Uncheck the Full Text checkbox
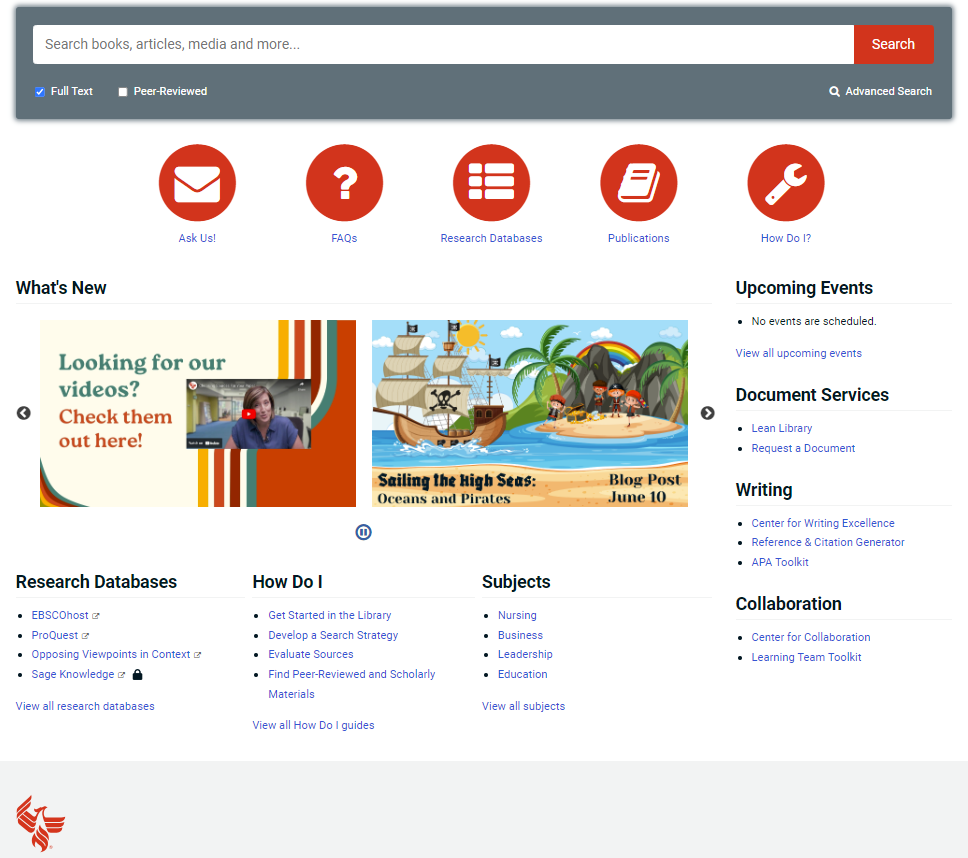Viewport: 968px width, 858px height. [39, 91]
